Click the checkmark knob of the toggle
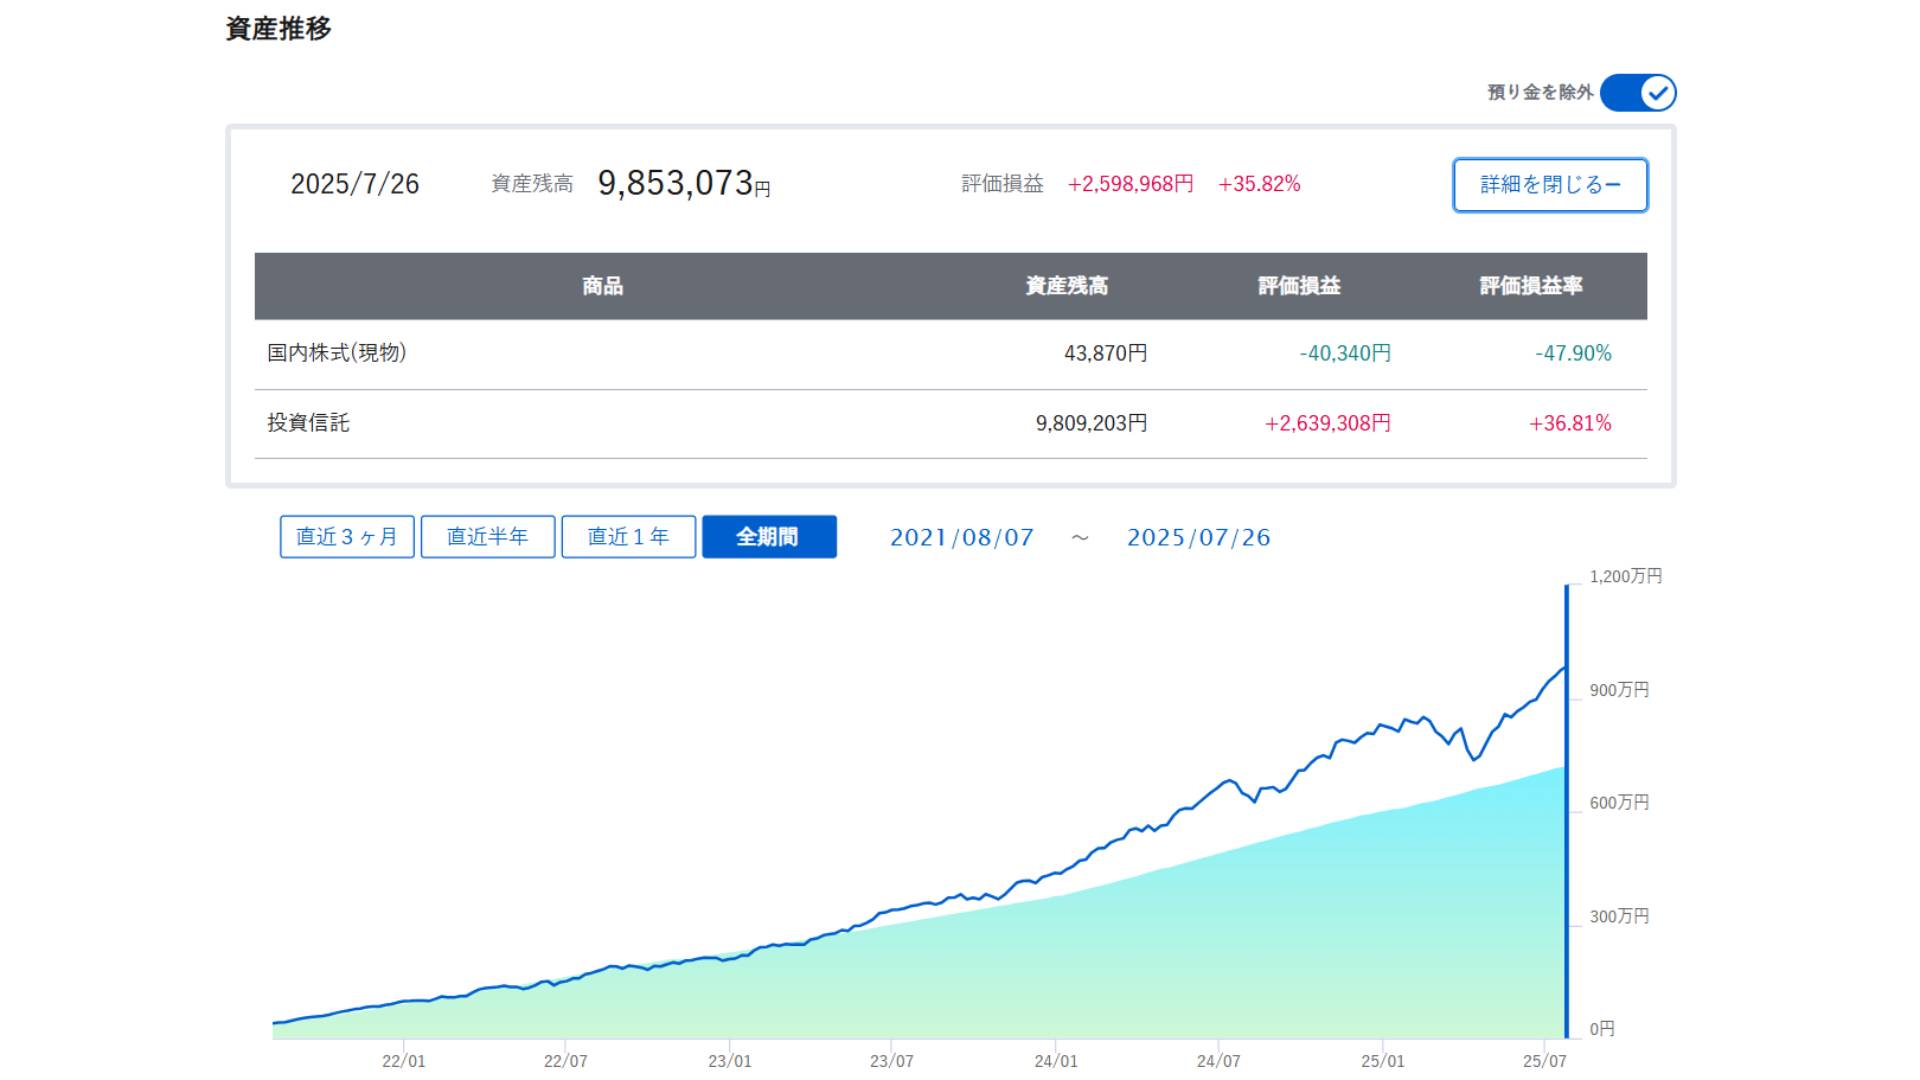This screenshot has height=1080, width=1920. [x=1658, y=92]
